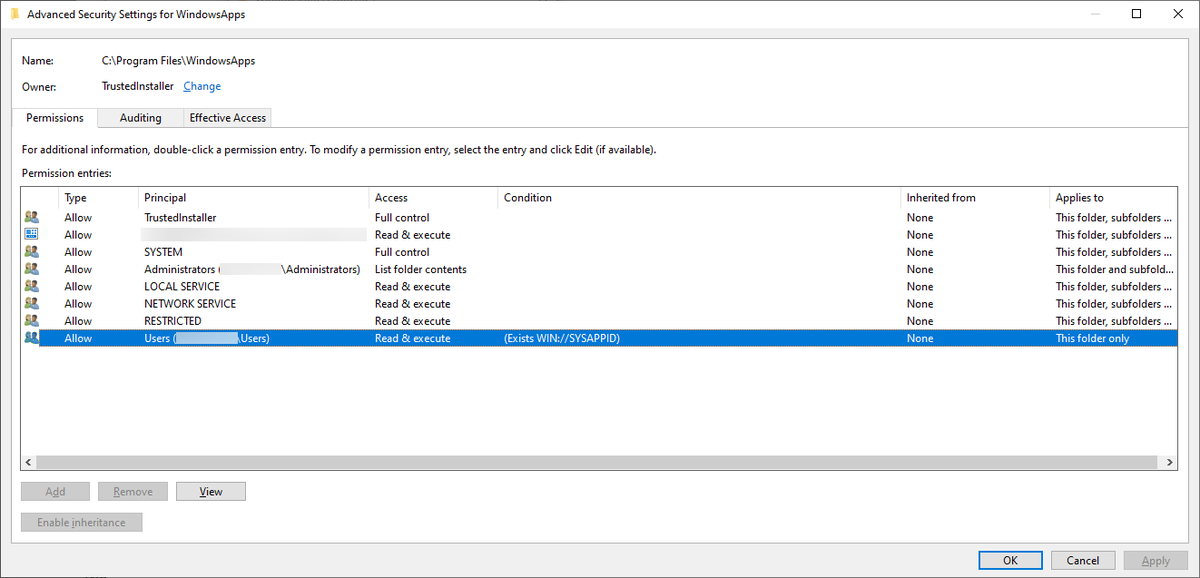
Task: Select the TrustedInstaller principal entry
Action: point(180,217)
